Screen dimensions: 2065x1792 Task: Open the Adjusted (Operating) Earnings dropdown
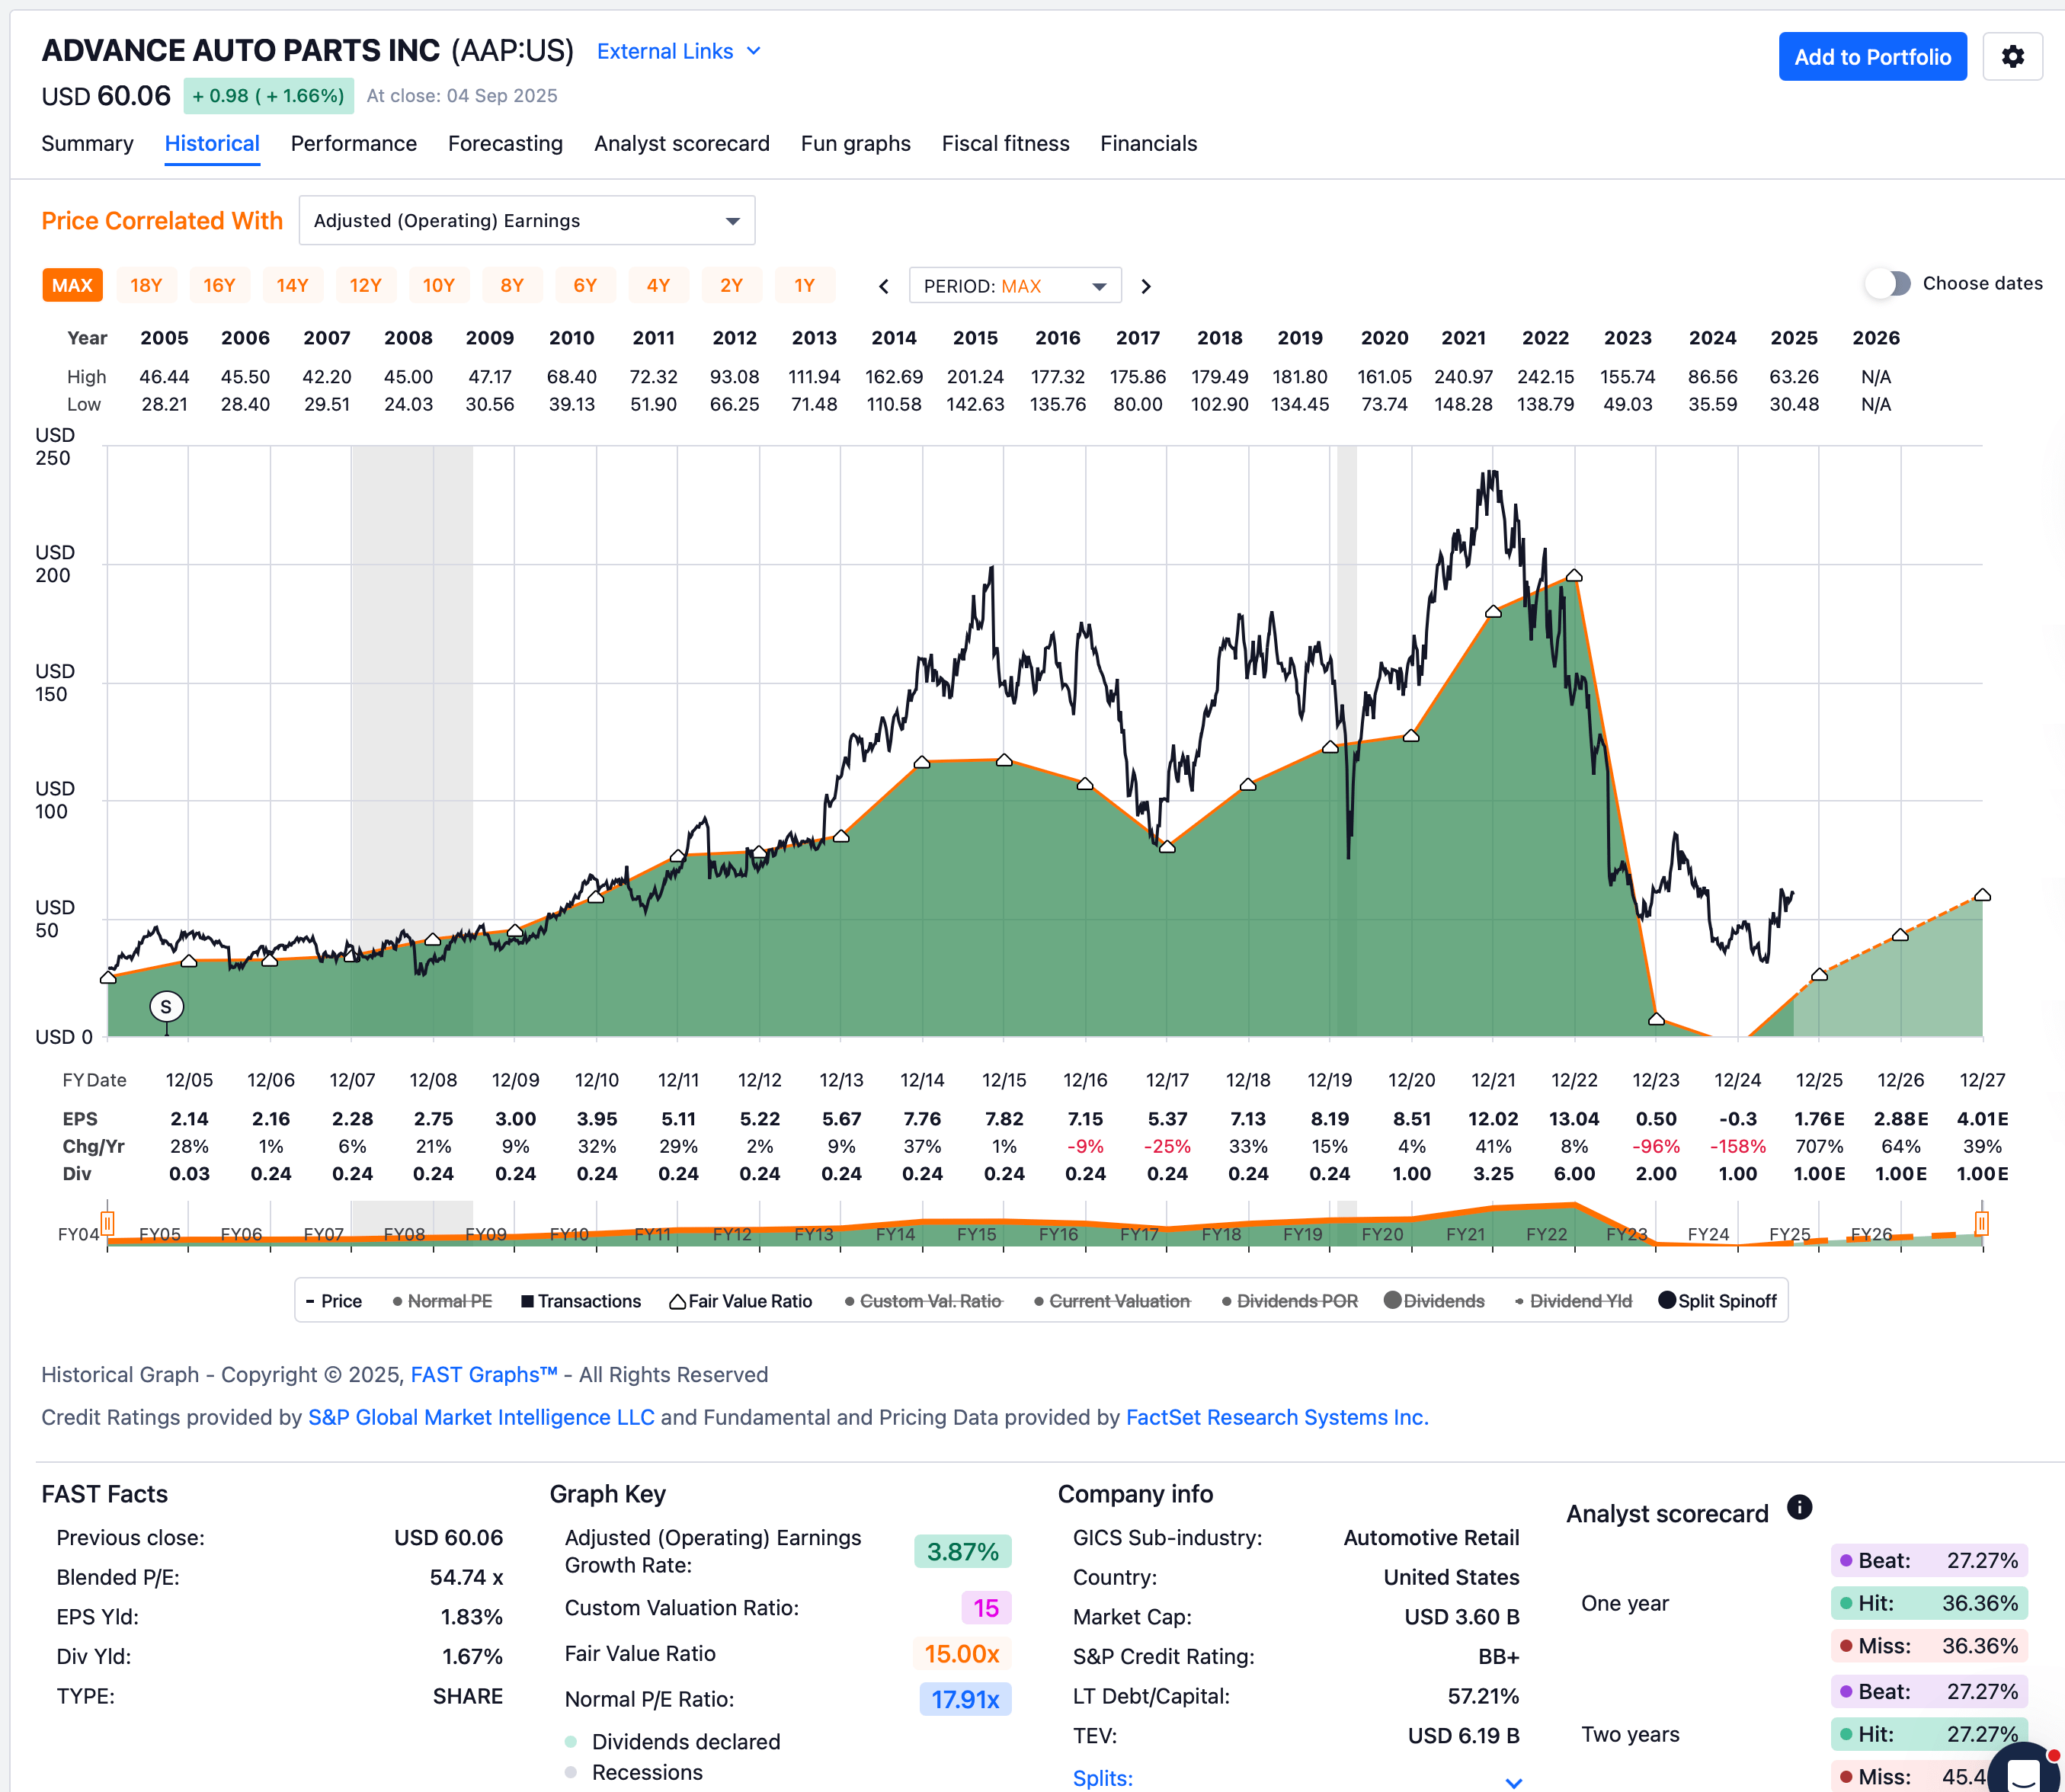[x=527, y=220]
